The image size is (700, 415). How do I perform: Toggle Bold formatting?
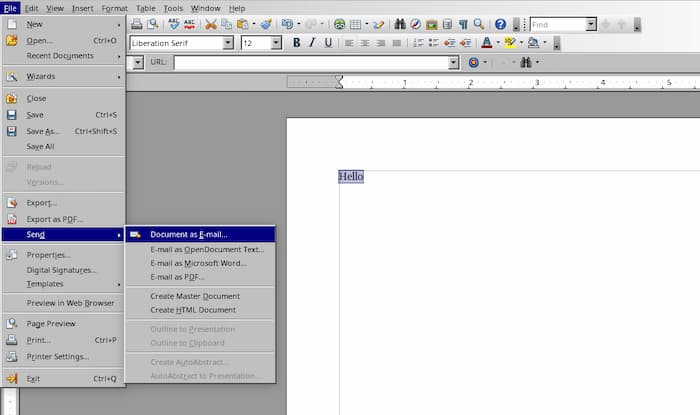(297, 43)
